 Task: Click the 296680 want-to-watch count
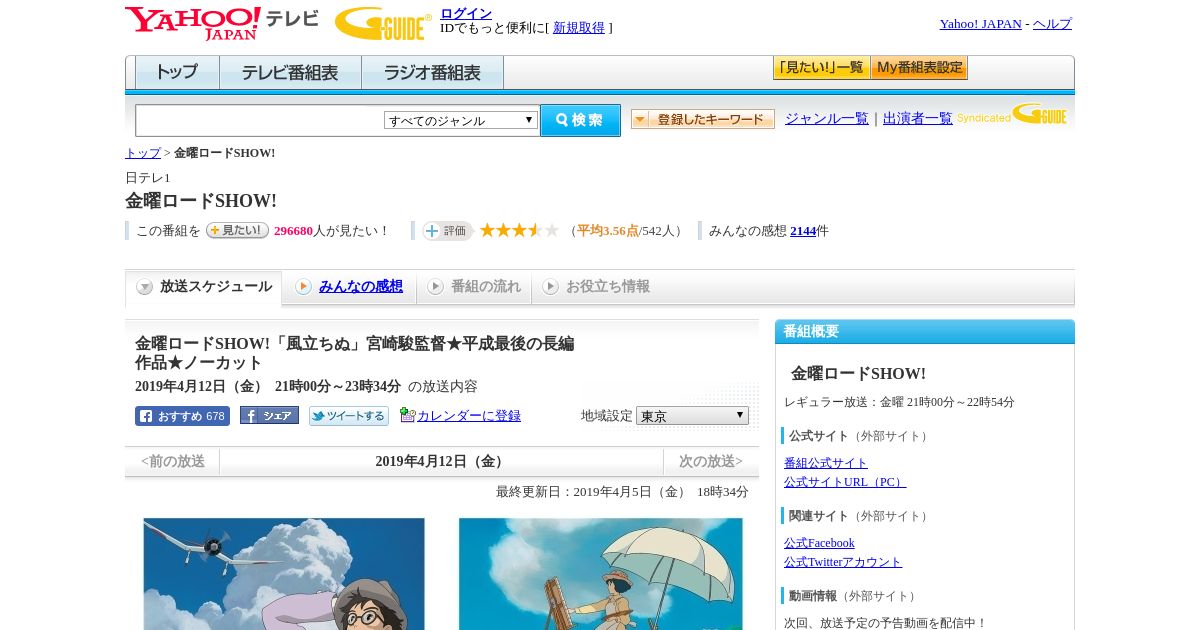293,231
